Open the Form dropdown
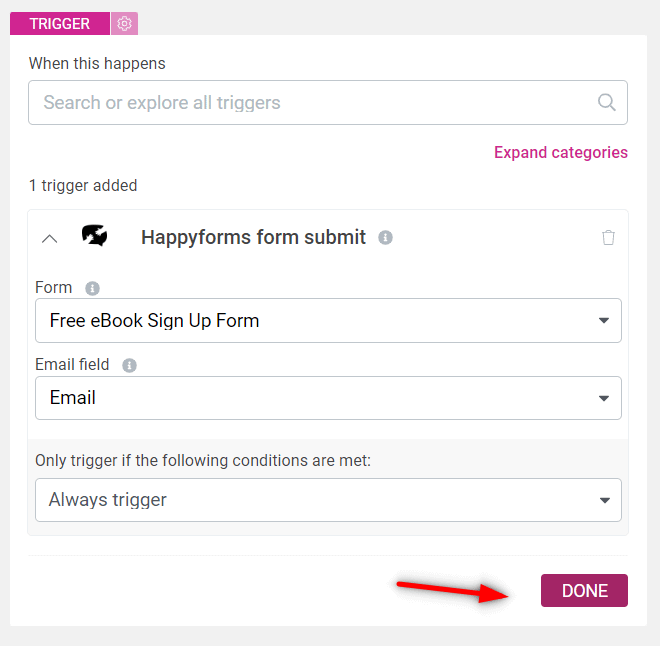This screenshot has height=646, width=660. (x=328, y=321)
